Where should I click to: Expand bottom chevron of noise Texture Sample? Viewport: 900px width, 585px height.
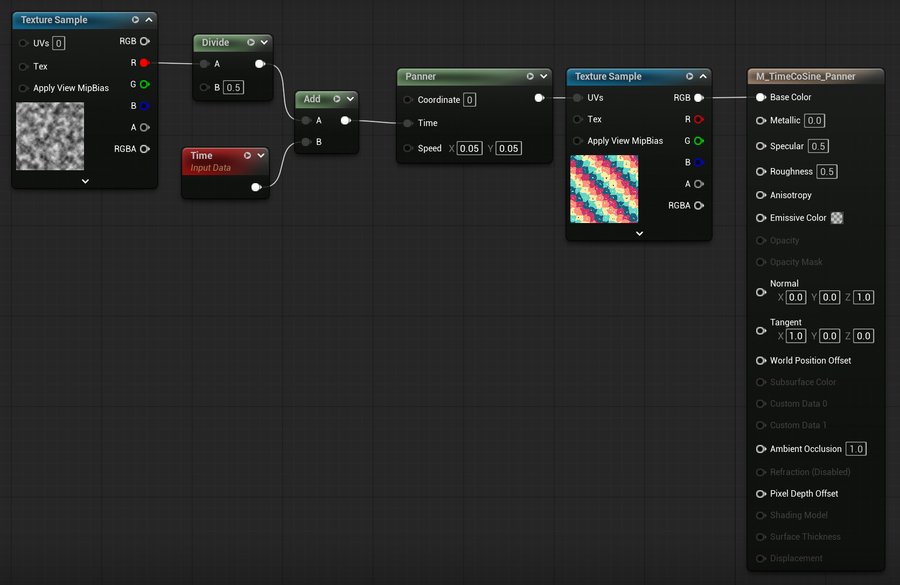85,181
